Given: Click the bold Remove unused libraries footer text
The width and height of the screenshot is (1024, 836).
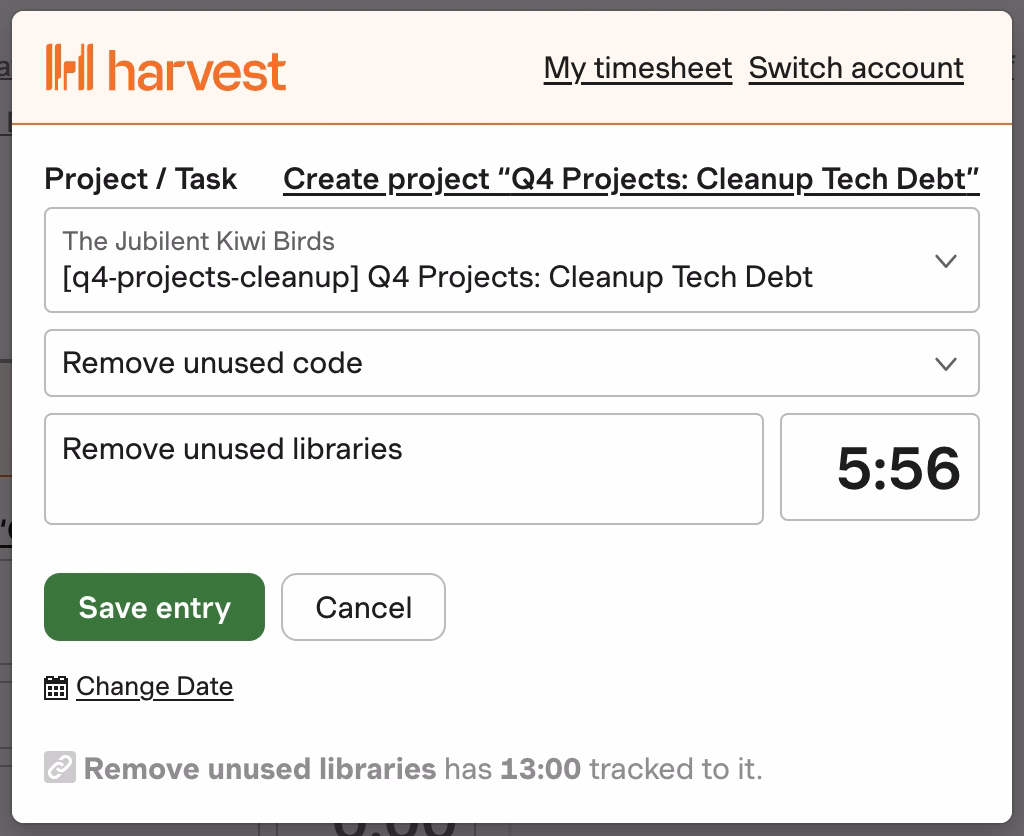Looking at the screenshot, I should (x=260, y=769).
